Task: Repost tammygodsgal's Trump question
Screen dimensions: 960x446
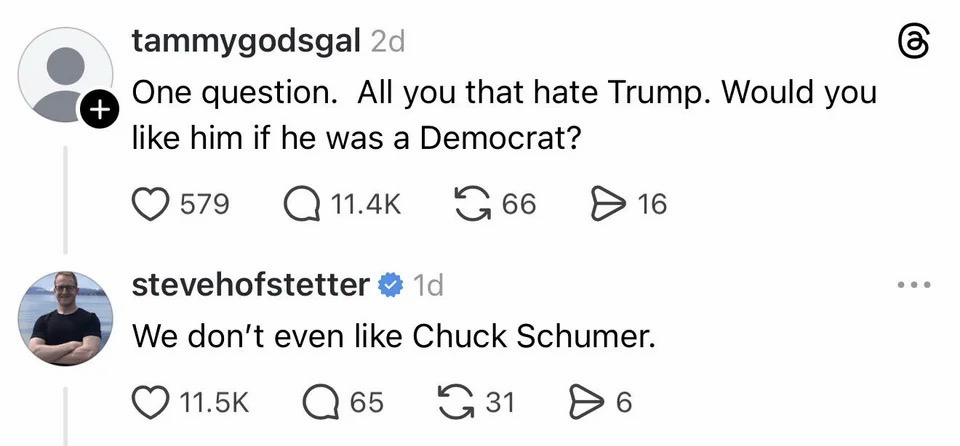Action: pyautogui.click(x=471, y=205)
